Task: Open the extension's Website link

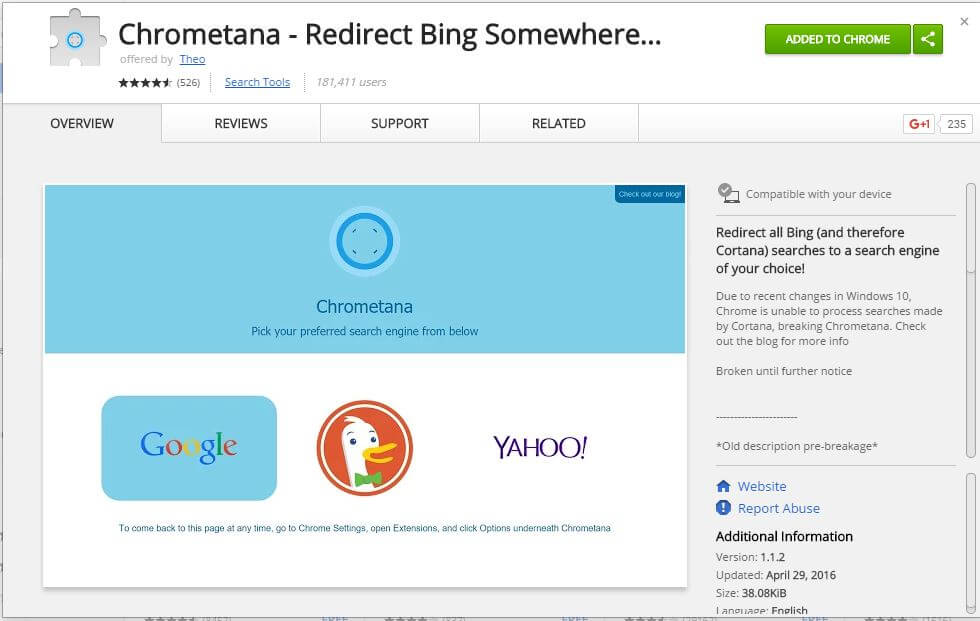Action: (x=762, y=486)
